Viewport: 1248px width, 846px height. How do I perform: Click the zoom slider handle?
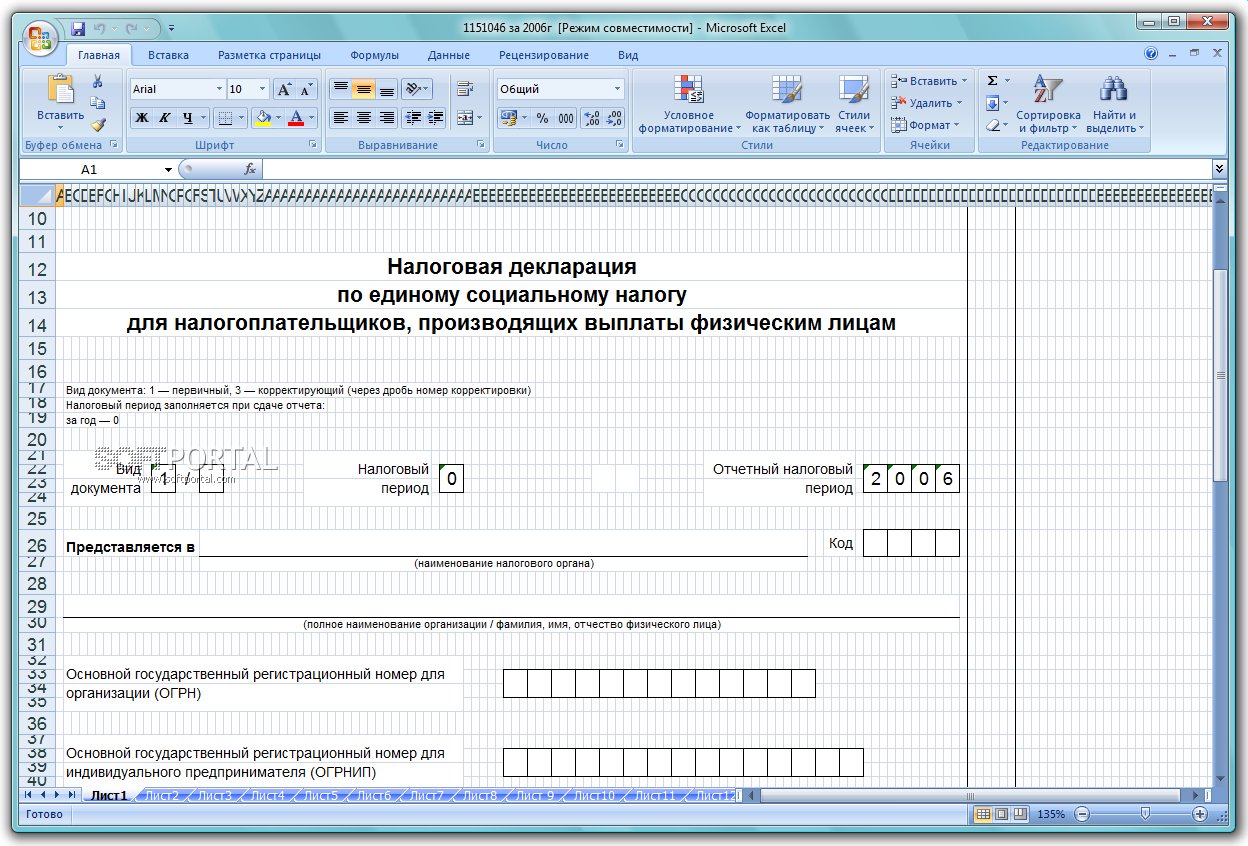coord(1145,814)
